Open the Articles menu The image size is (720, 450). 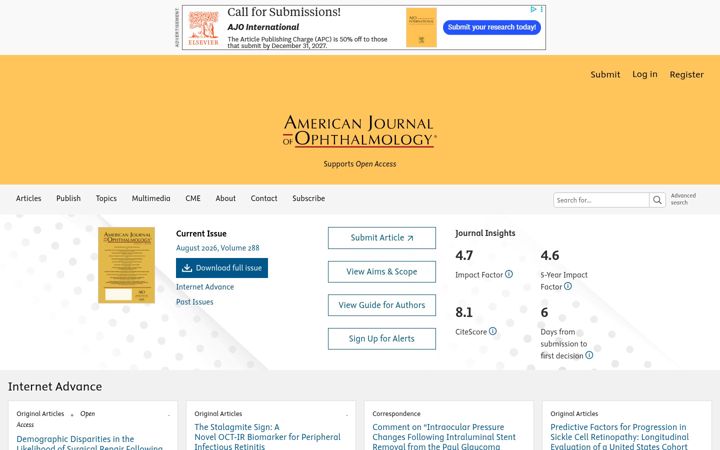[28, 198]
